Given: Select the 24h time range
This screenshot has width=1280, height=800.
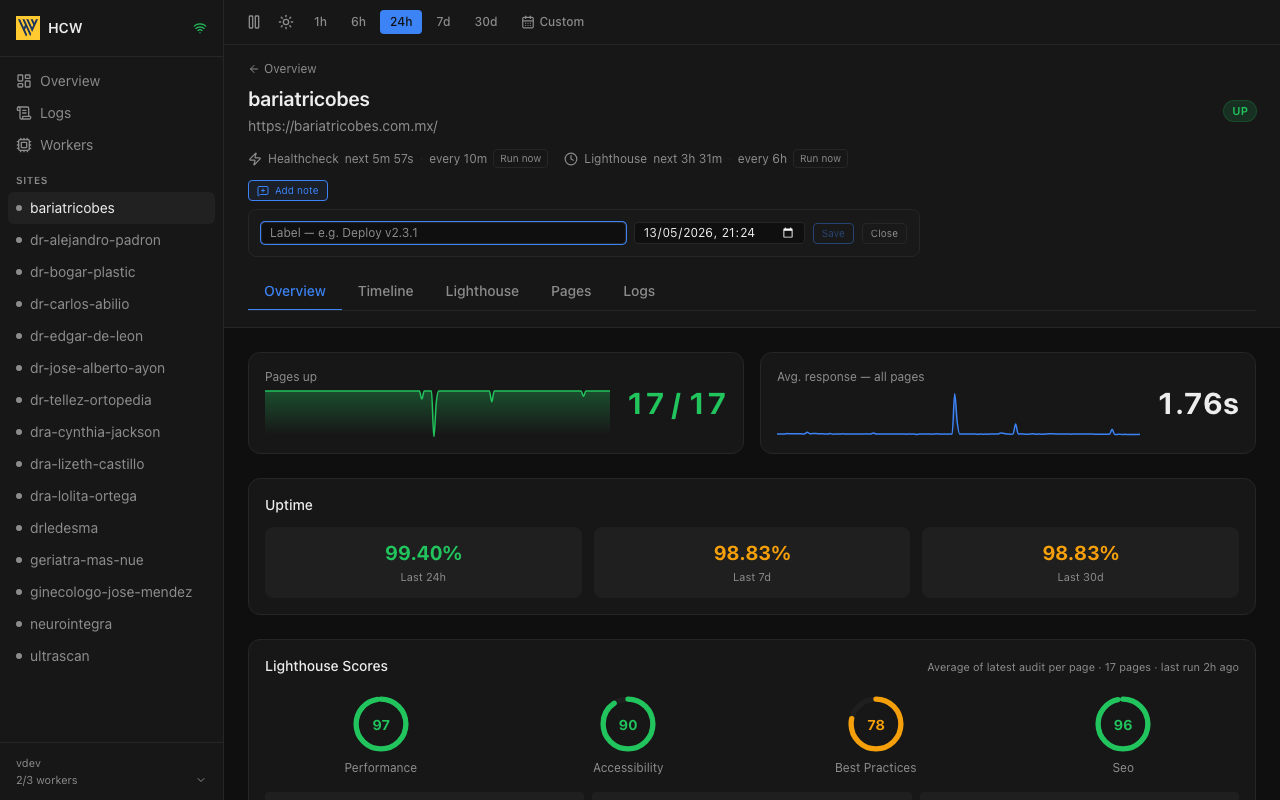Looking at the screenshot, I should coord(401,22).
